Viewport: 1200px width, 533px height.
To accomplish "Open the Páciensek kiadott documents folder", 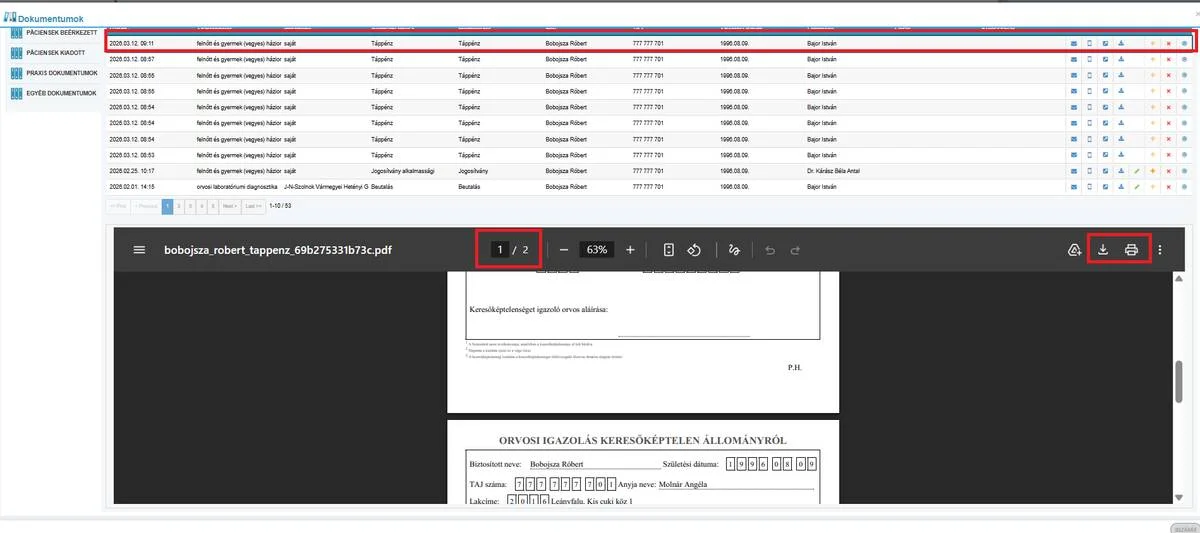I will click(54, 51).
